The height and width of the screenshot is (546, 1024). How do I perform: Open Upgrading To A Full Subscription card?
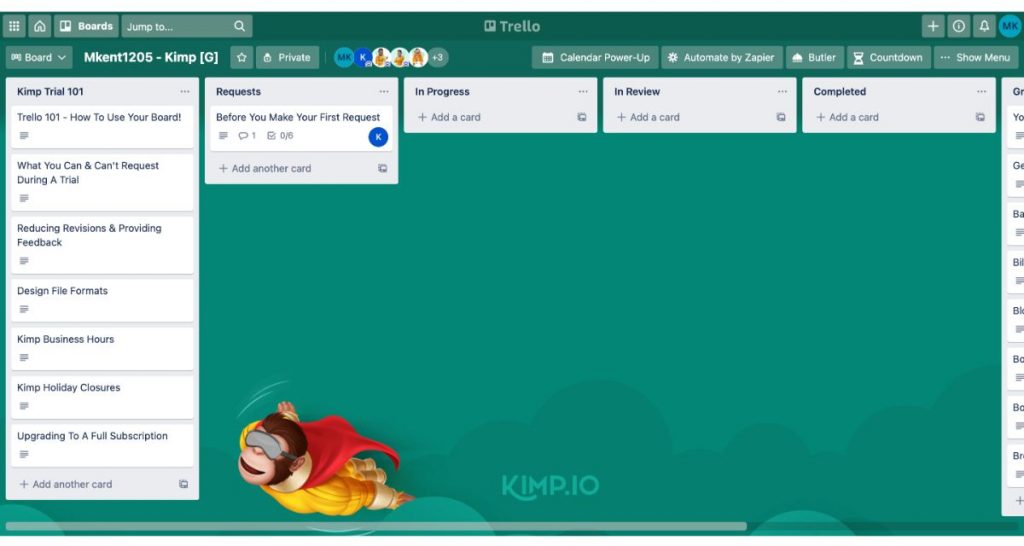(x=103, y=445)
